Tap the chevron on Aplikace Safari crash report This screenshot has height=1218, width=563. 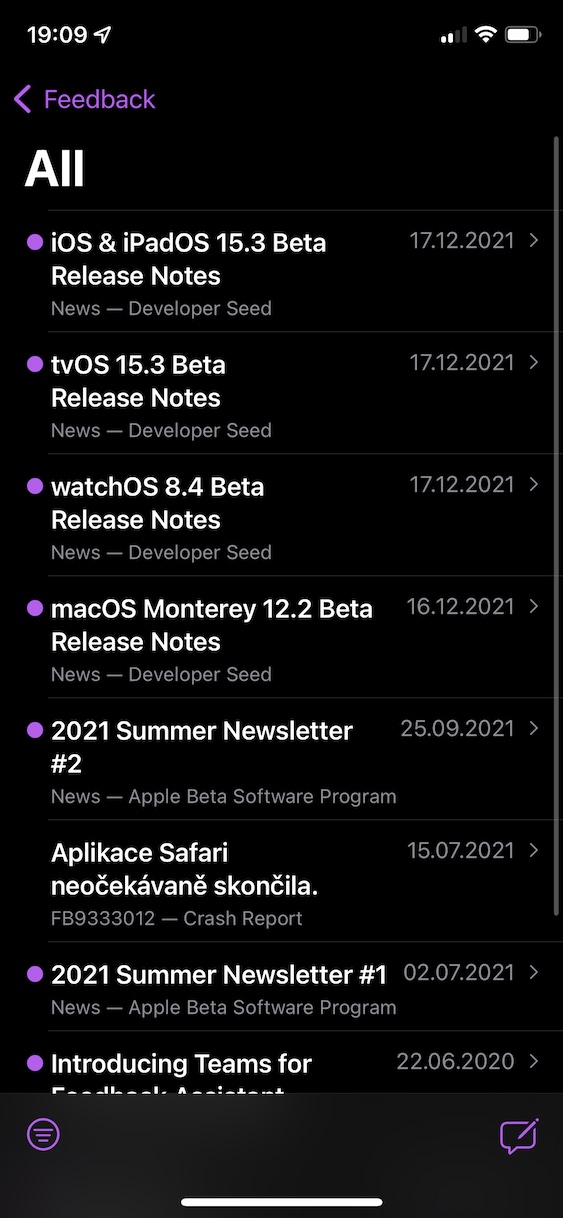[x=534, y=850]
